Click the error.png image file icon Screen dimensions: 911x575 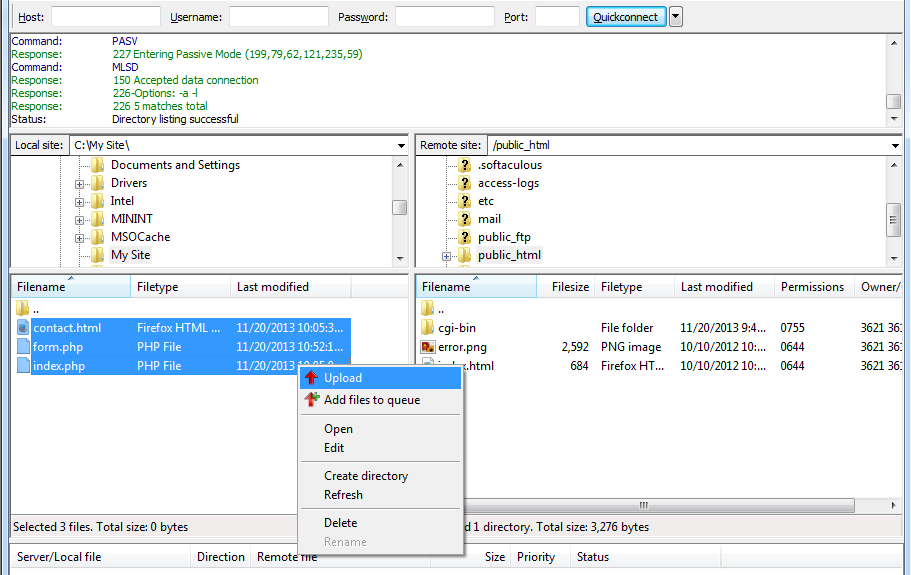(x=428, y=347)
